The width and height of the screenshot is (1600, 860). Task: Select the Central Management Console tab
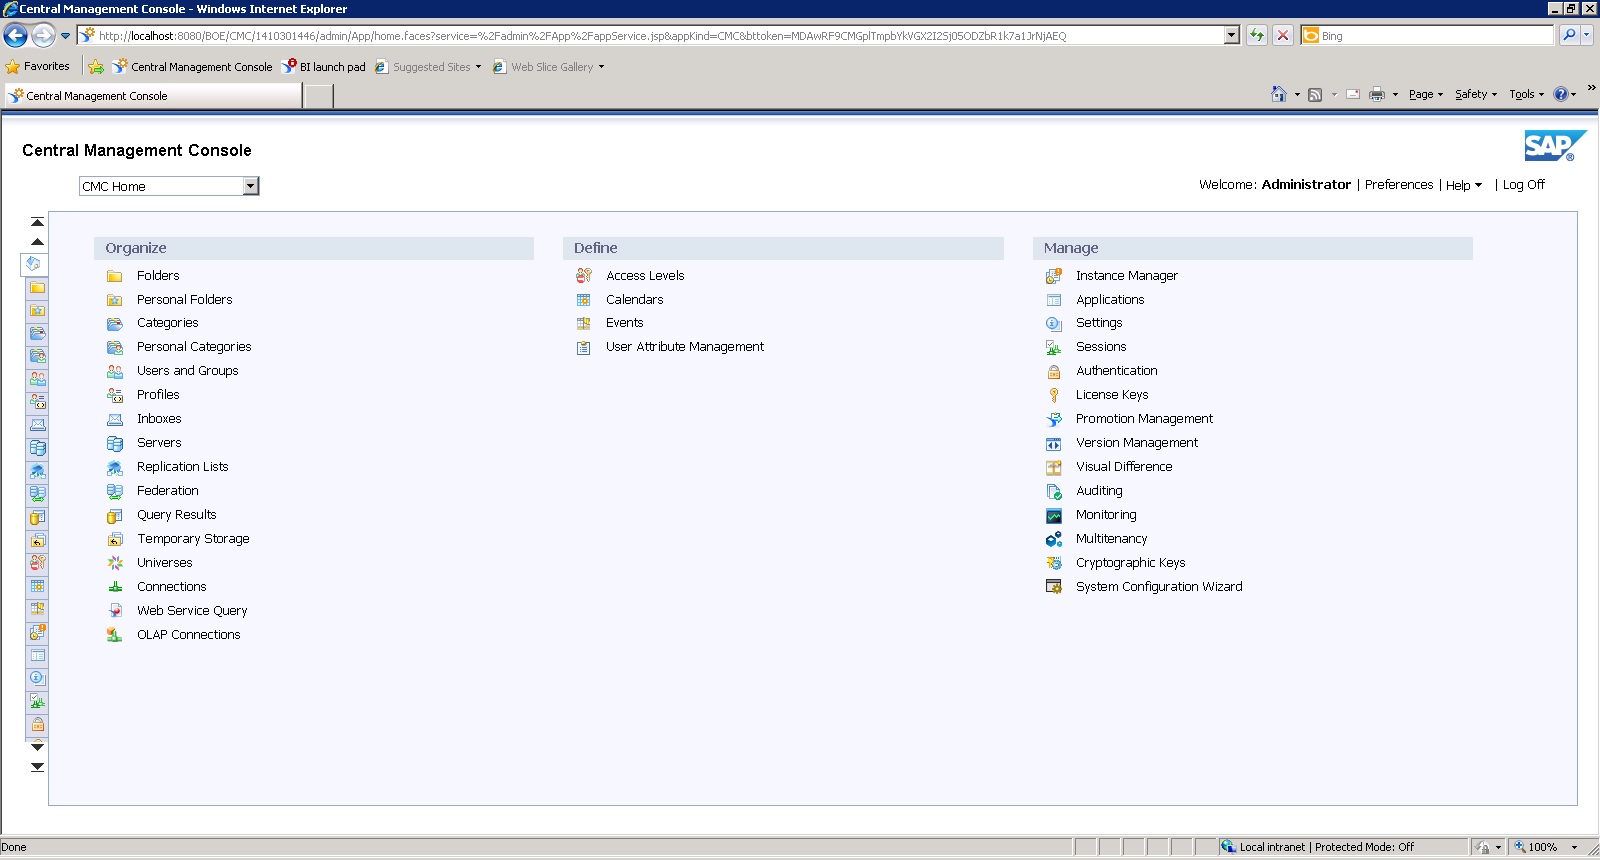coord(153,96)
